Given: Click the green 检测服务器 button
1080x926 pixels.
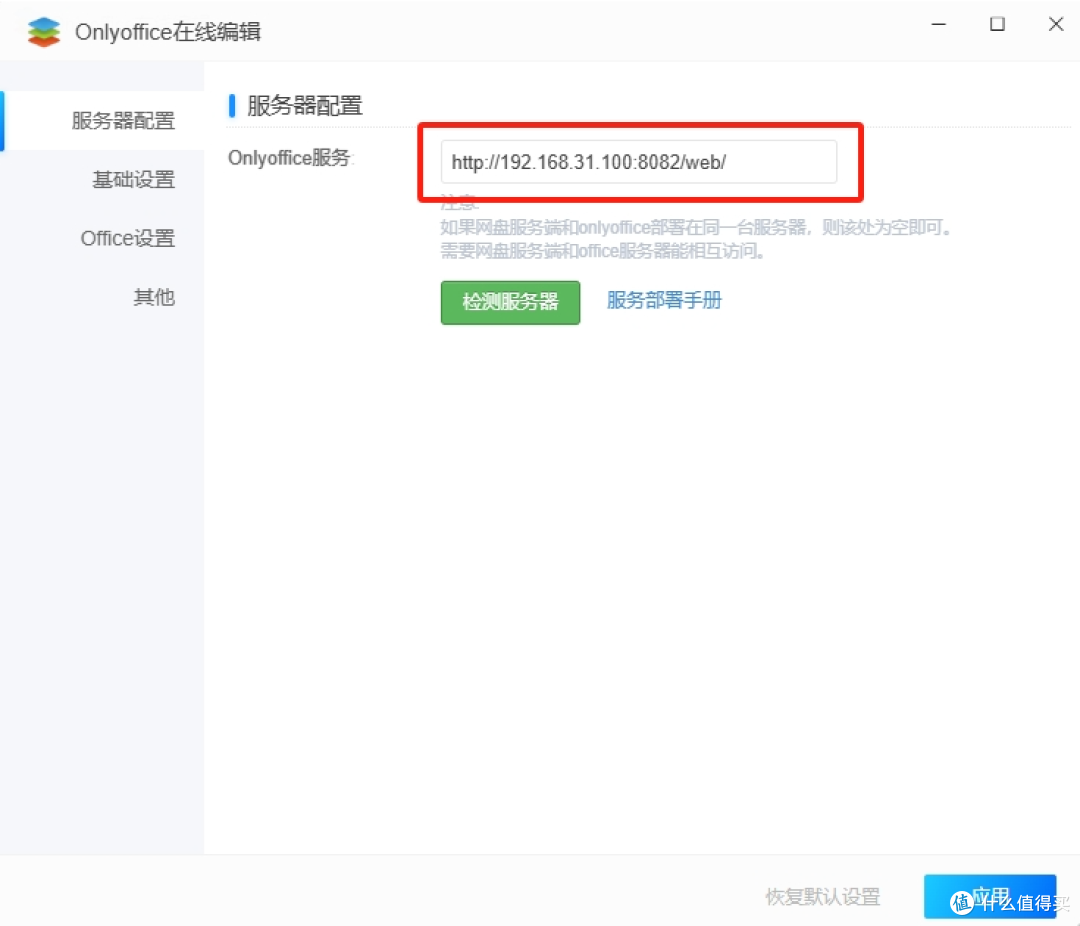Looking at the screenshot, I should click(x=510, y=302).
